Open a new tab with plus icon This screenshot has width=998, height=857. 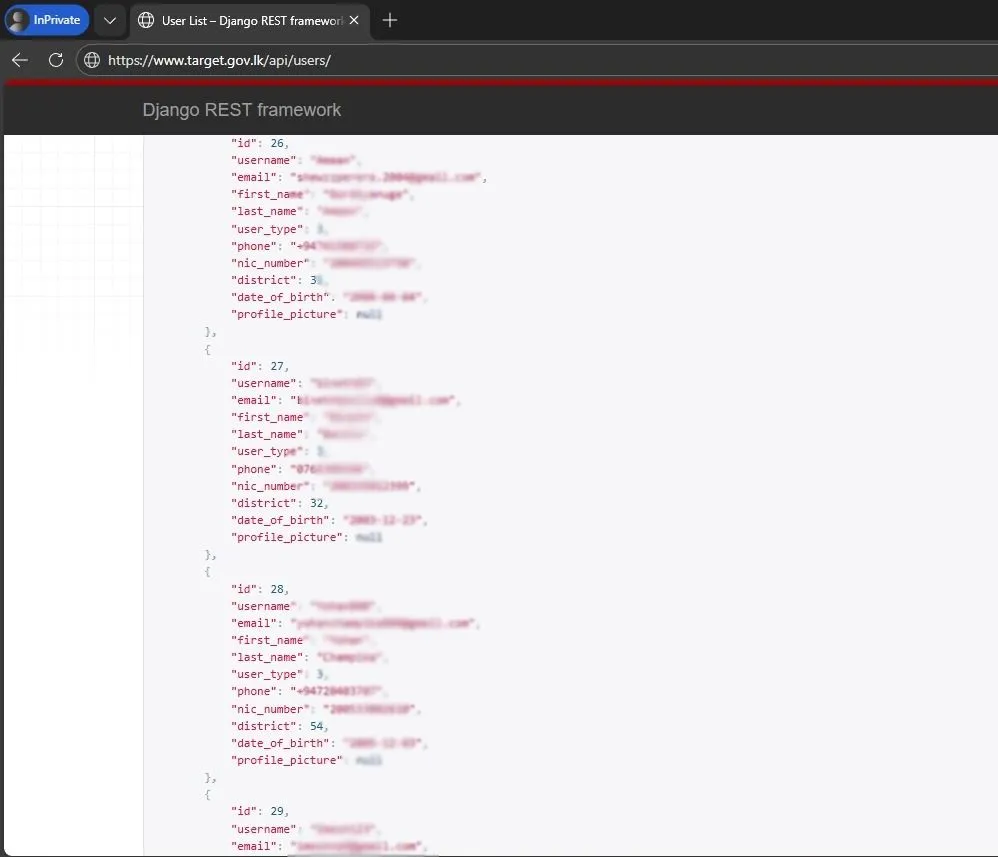390,20
